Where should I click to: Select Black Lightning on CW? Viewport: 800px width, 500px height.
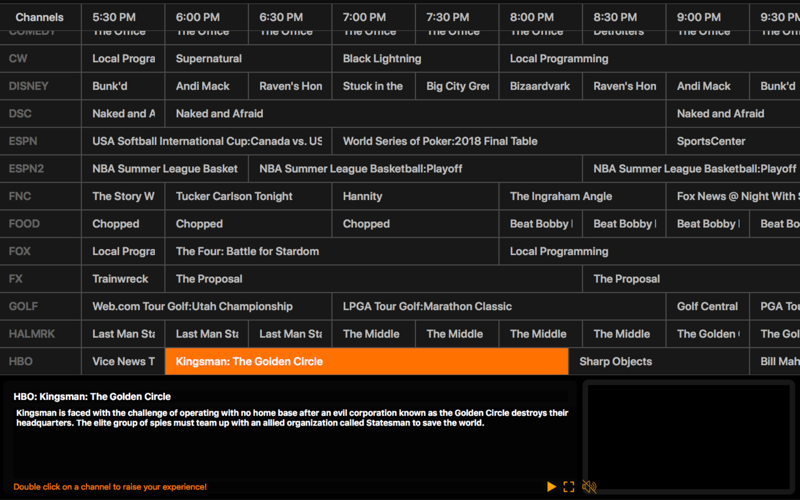(415, 58)
